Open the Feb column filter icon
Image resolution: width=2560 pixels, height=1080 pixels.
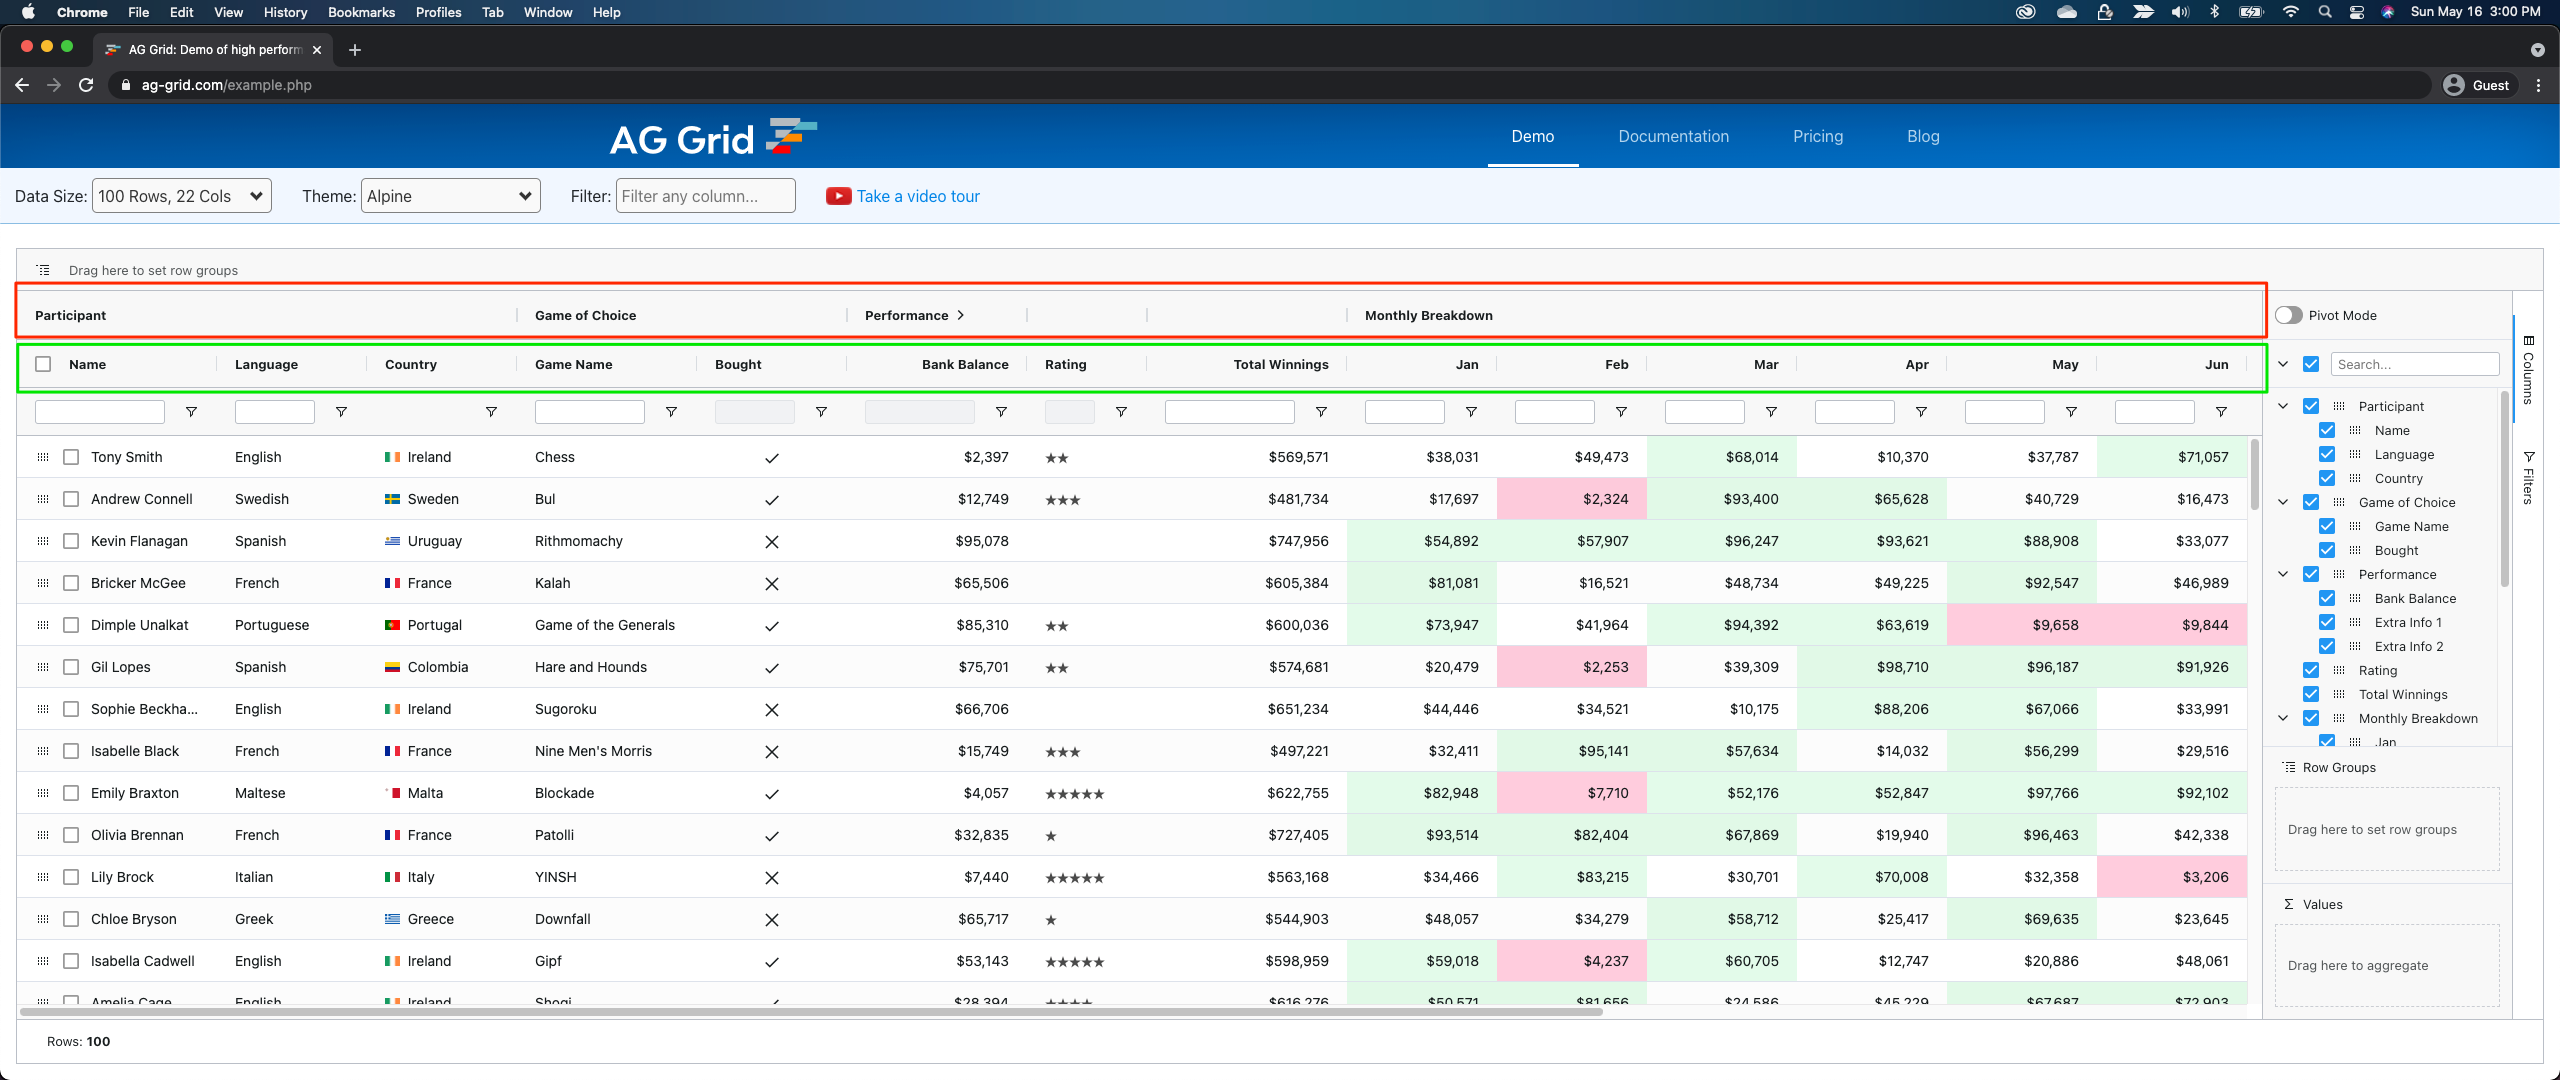click(x=1621, y=412)
